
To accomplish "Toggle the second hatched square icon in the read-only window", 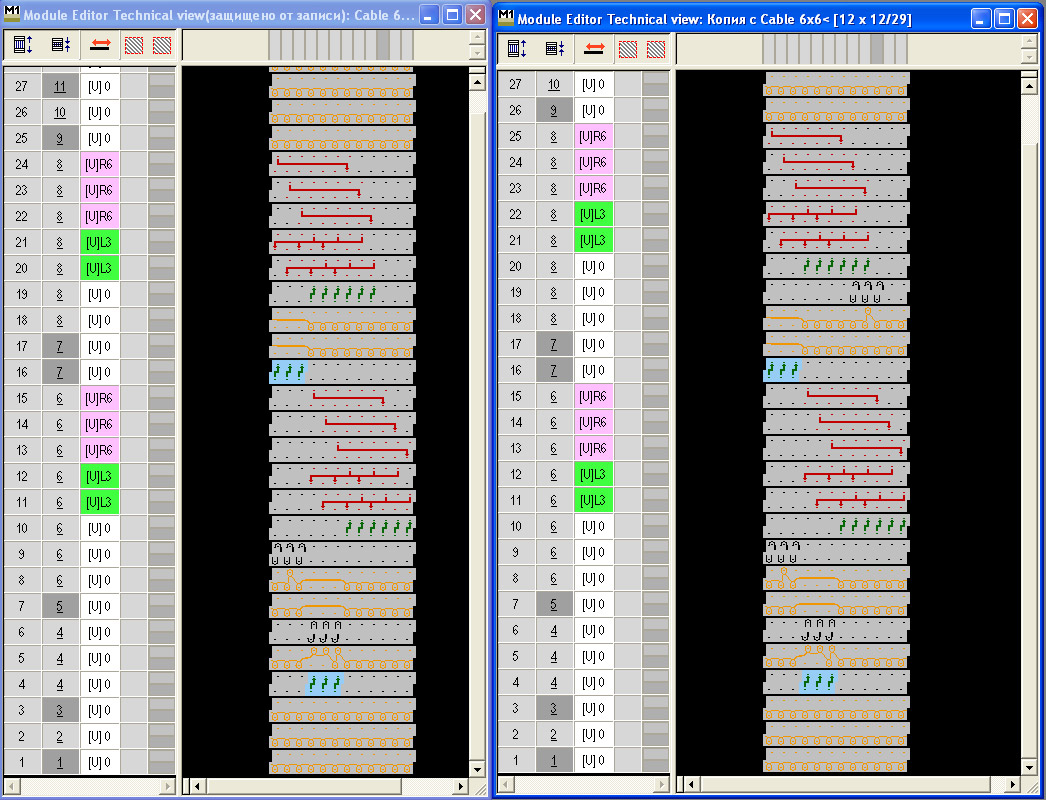I will pos(161,45).
